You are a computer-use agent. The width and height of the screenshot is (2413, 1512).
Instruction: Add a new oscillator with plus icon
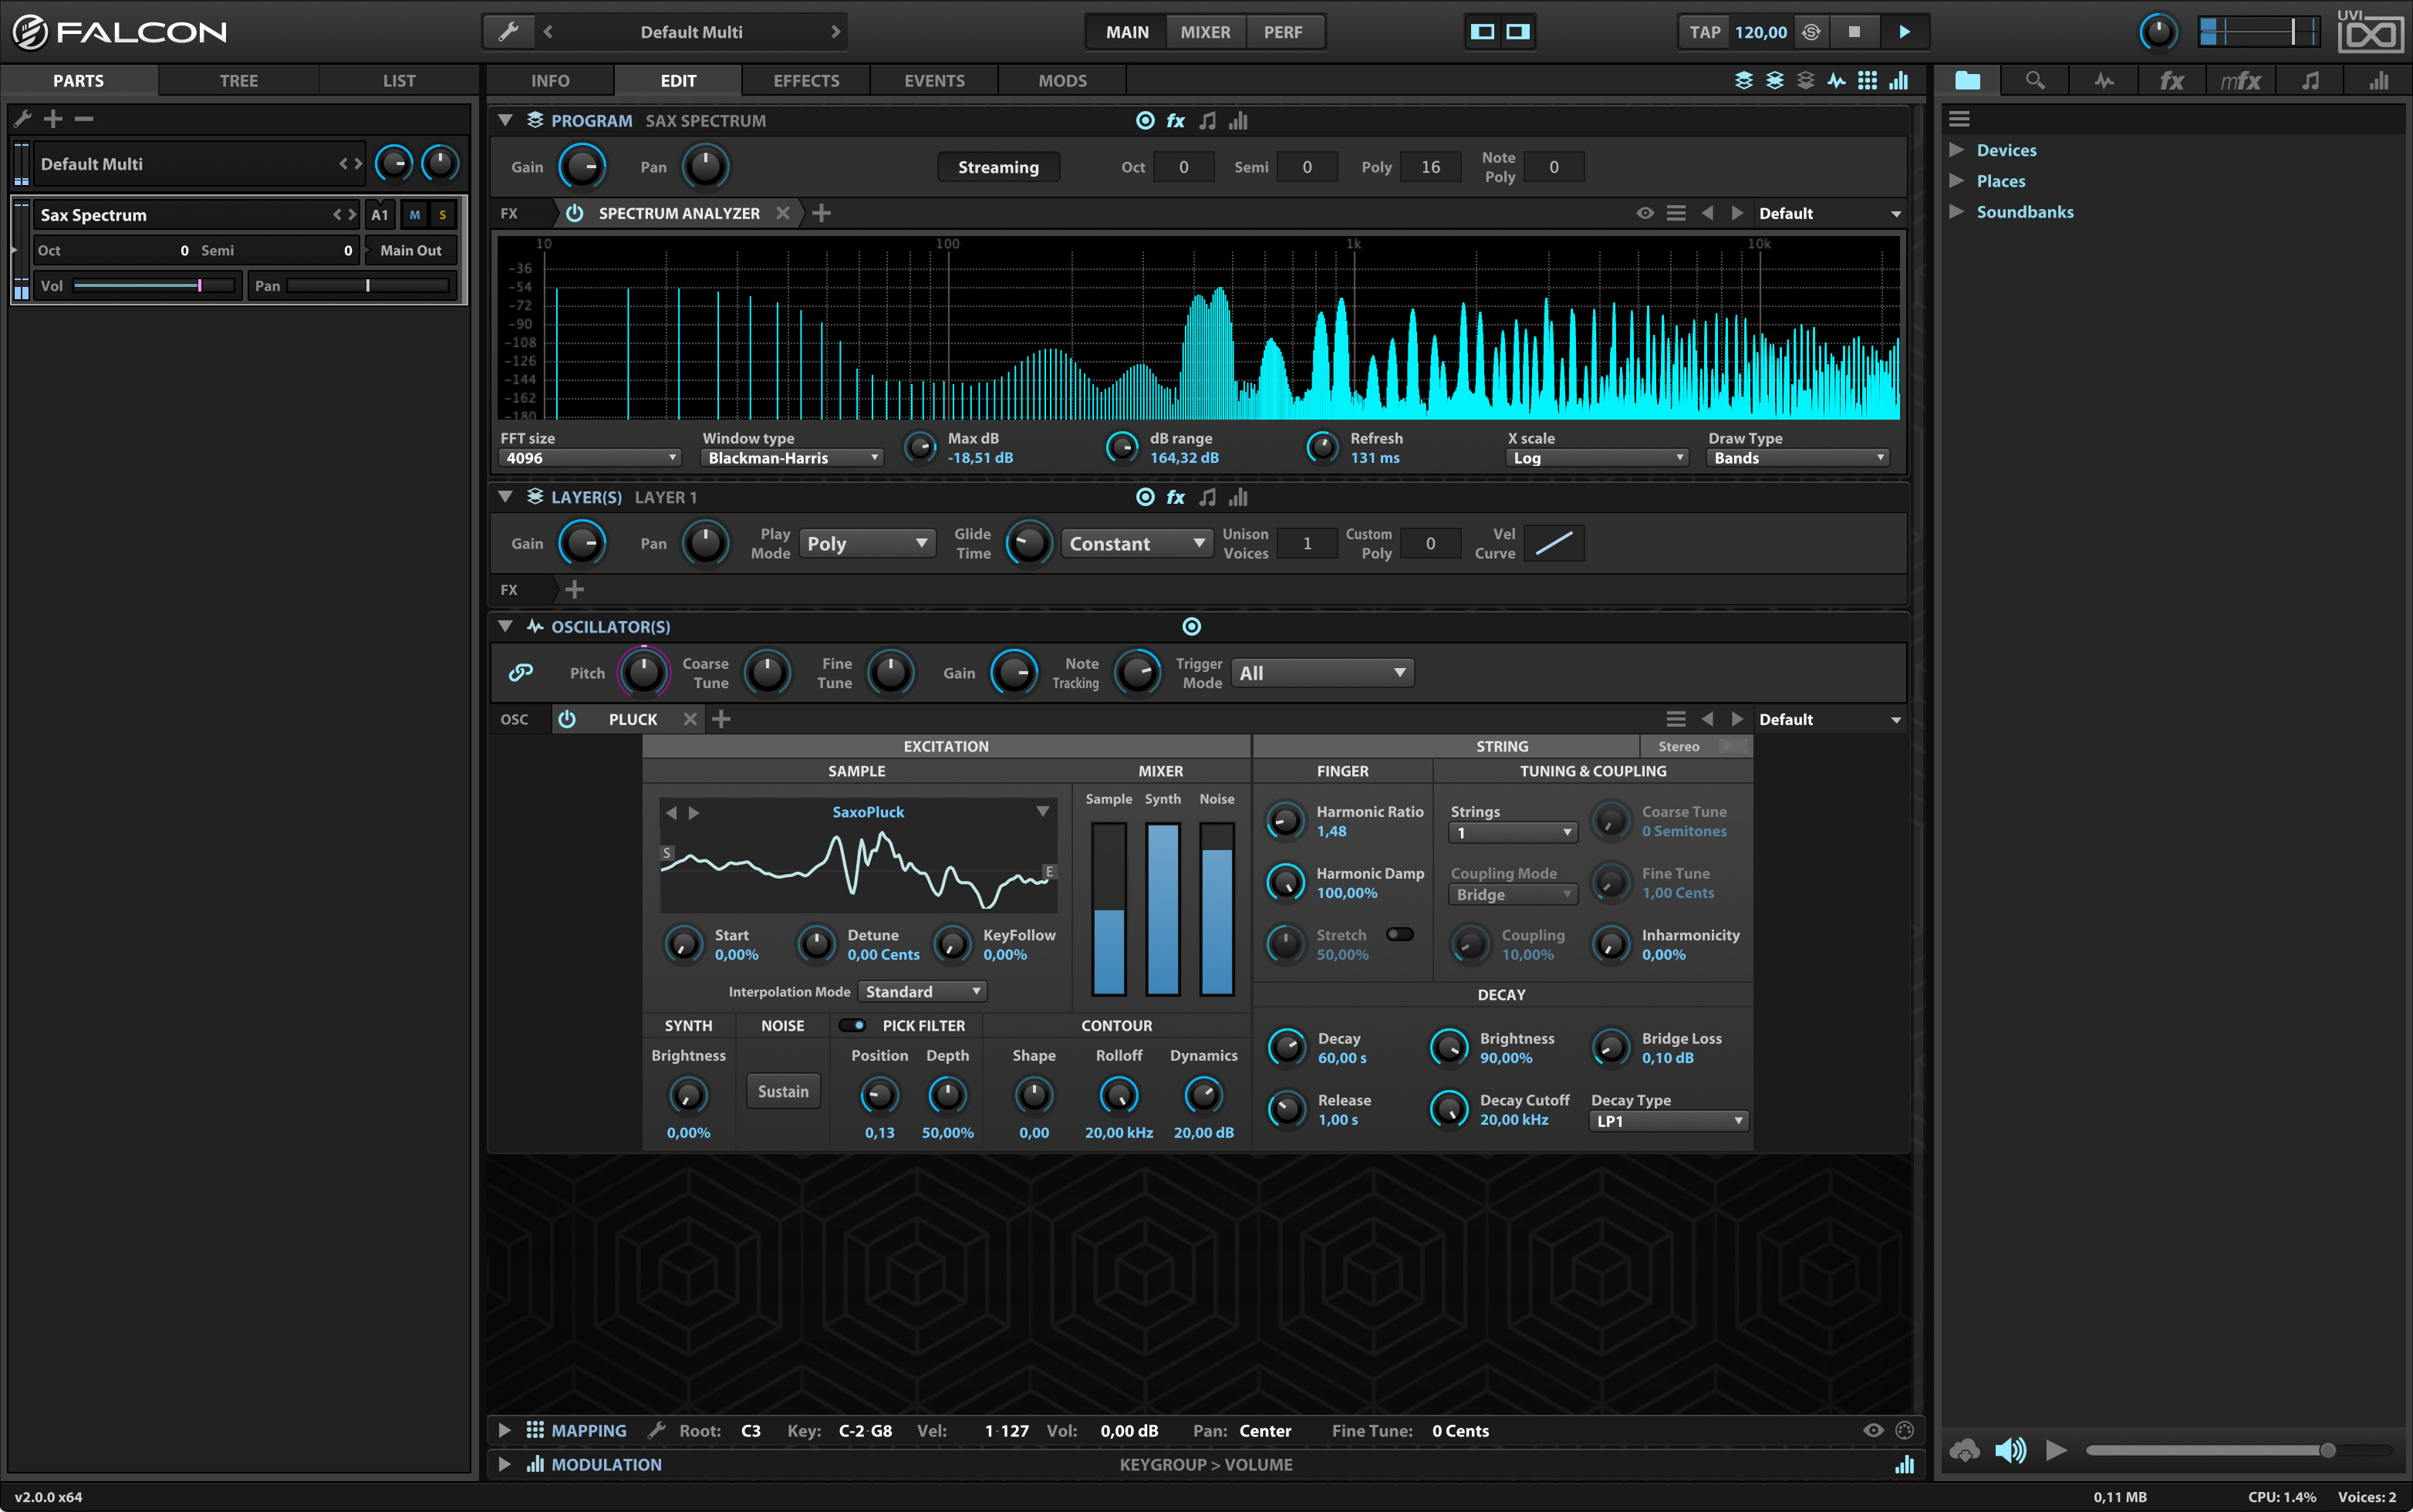point(721,719)
